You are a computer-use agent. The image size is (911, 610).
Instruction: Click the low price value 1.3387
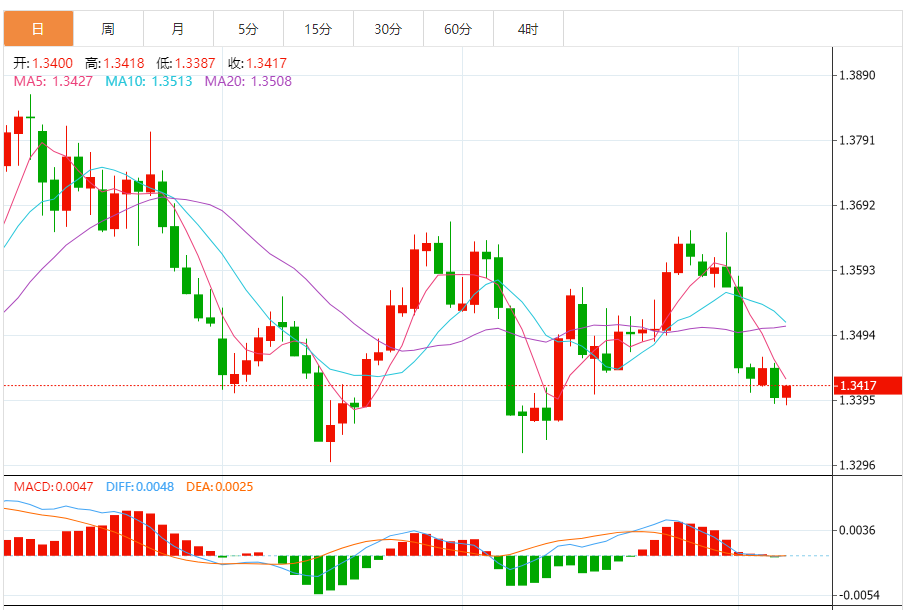195,63
